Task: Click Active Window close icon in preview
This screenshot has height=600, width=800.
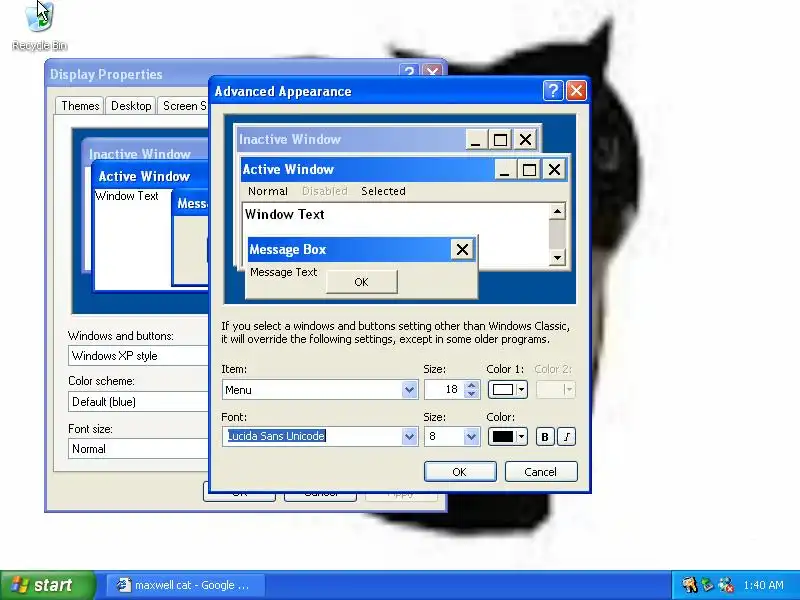Action: click(x=554, y=169)
